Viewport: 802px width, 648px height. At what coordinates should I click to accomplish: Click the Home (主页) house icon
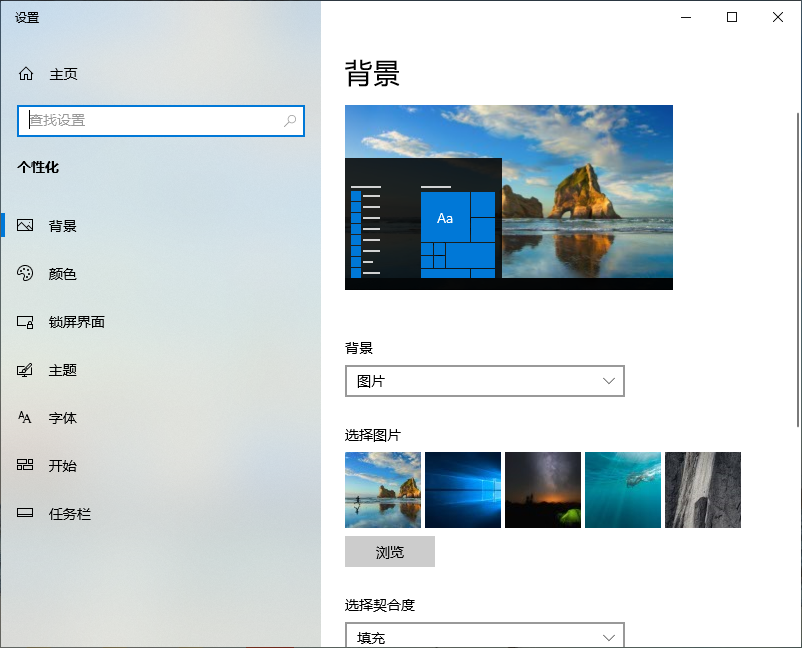pos(26,73)
